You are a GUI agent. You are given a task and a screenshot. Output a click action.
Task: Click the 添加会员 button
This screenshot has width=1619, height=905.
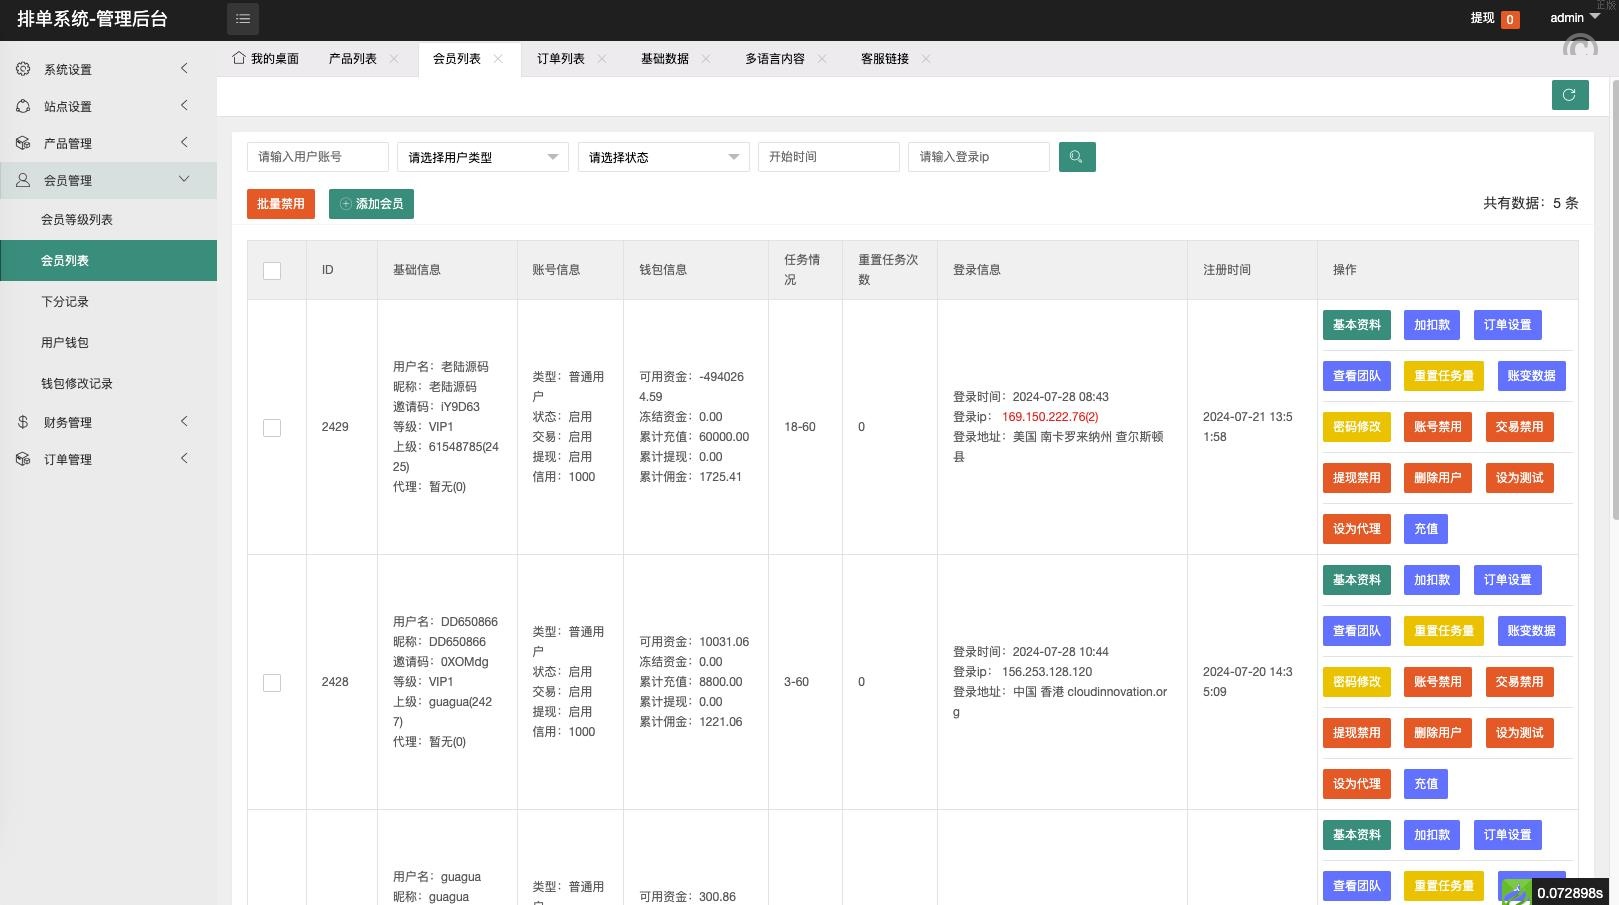point(371,204)
